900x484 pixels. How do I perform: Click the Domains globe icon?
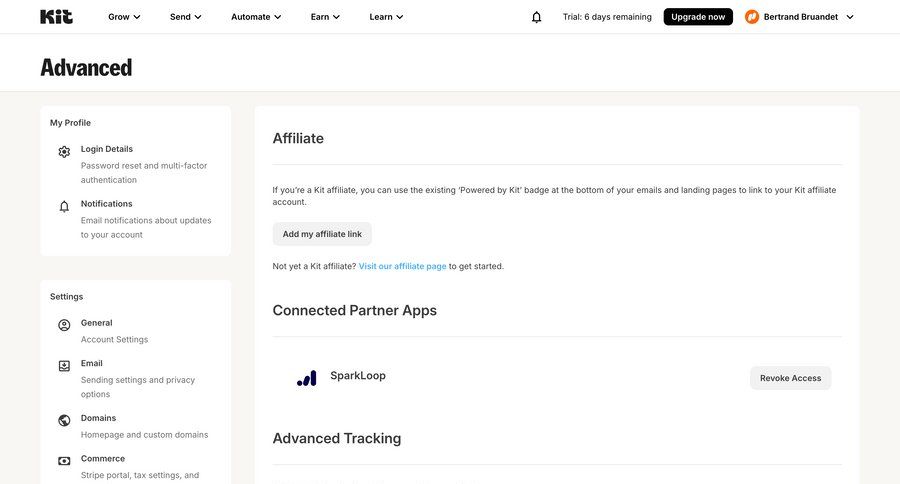(x=64, y=420)
